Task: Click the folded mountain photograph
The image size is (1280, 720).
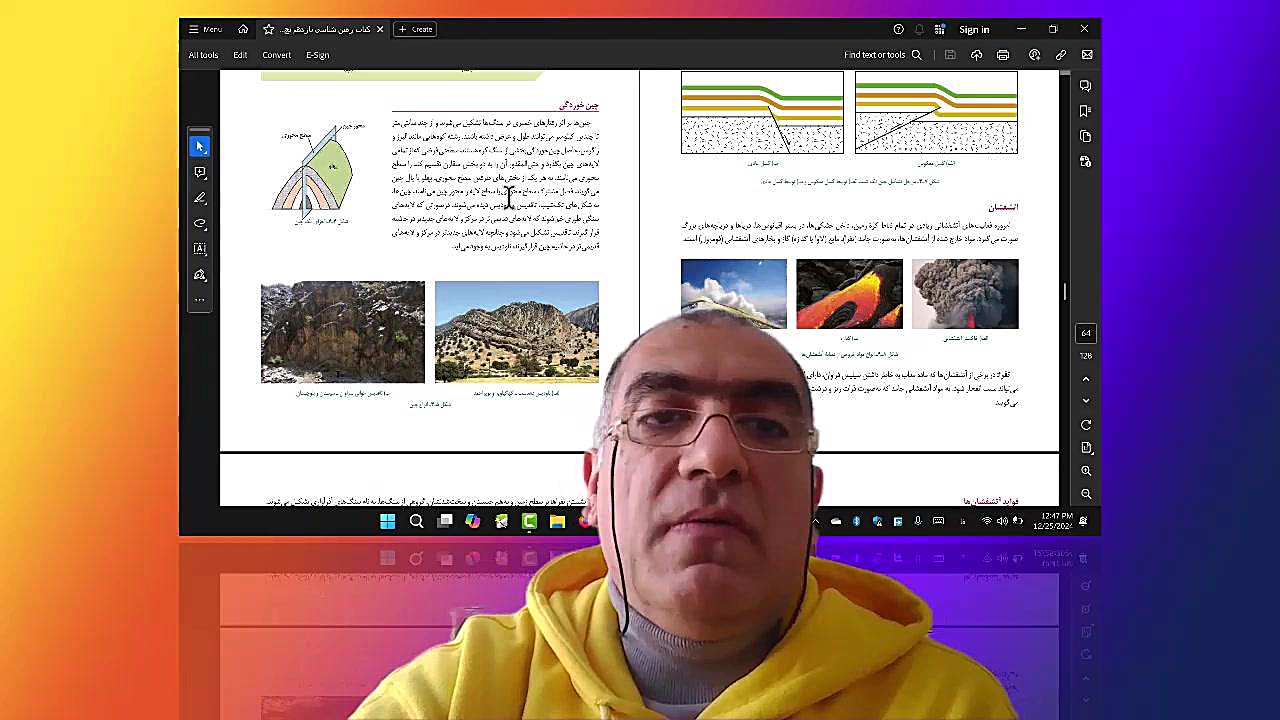Action: [517, 332]
